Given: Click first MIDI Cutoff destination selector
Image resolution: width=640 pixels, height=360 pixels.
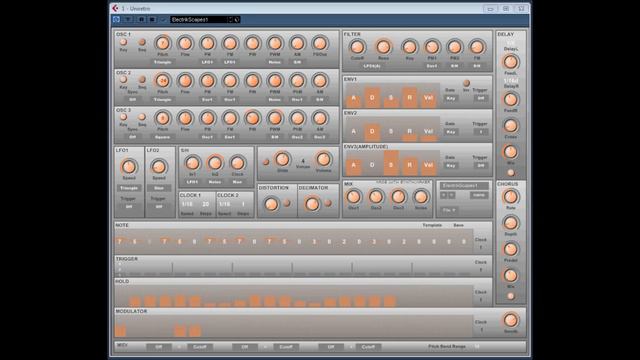Looking at the screenshot, I should pyautogui.click(x=200, y=347).
